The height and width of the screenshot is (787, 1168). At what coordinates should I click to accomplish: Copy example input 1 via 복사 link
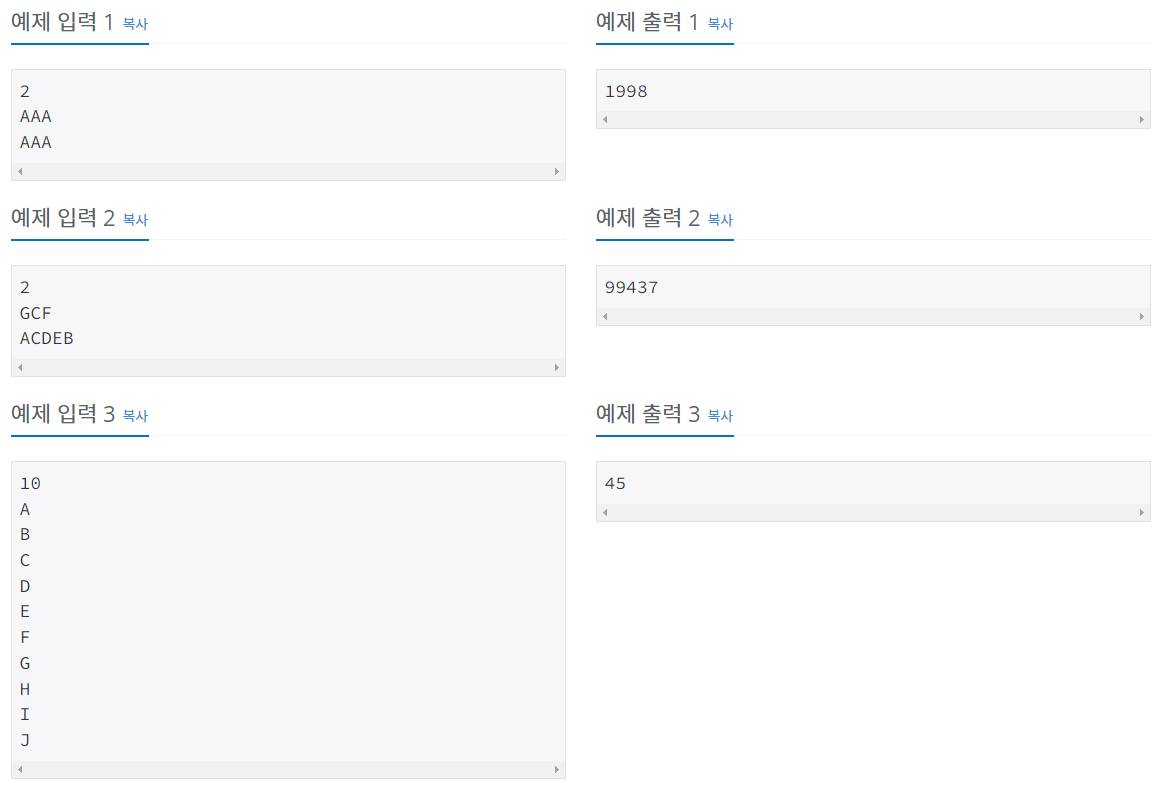(136, 24)
